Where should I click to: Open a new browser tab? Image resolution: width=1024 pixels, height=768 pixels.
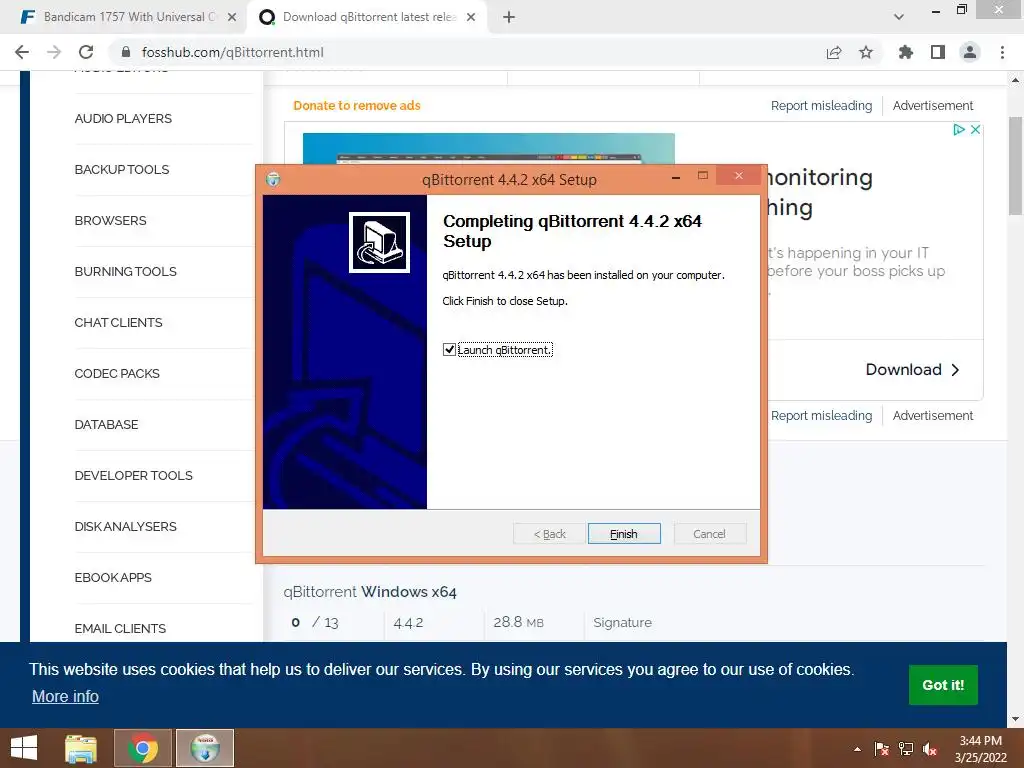coord(509,17)
